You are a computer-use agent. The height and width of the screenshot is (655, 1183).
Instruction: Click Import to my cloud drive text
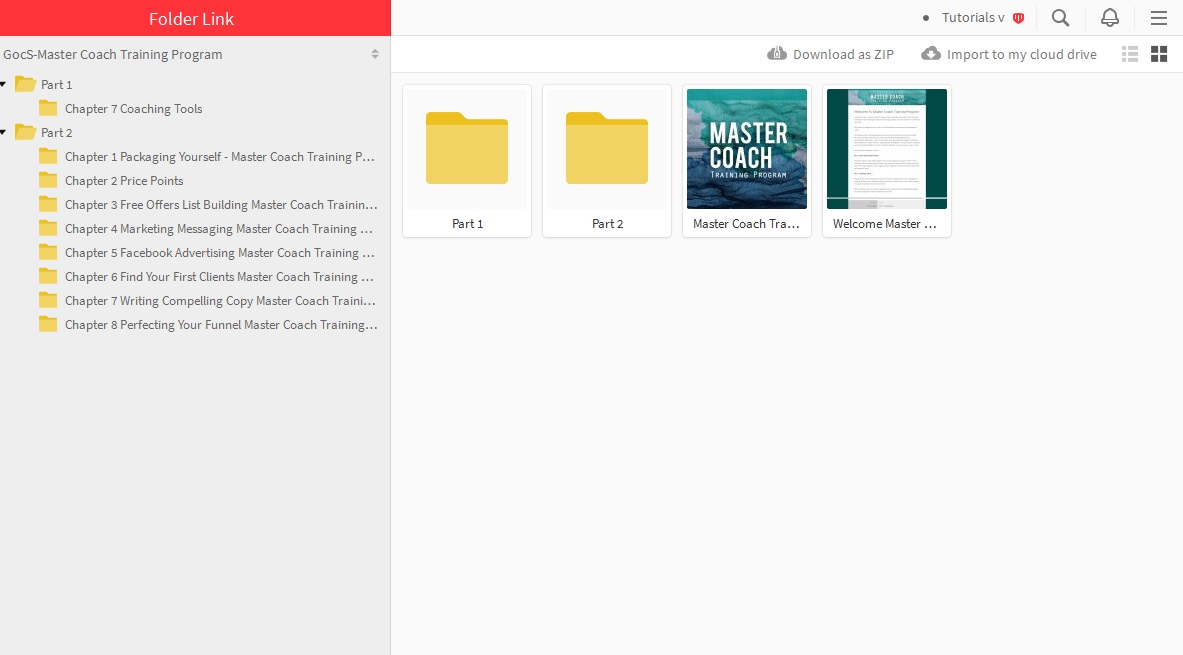(x=1022, y=54)
